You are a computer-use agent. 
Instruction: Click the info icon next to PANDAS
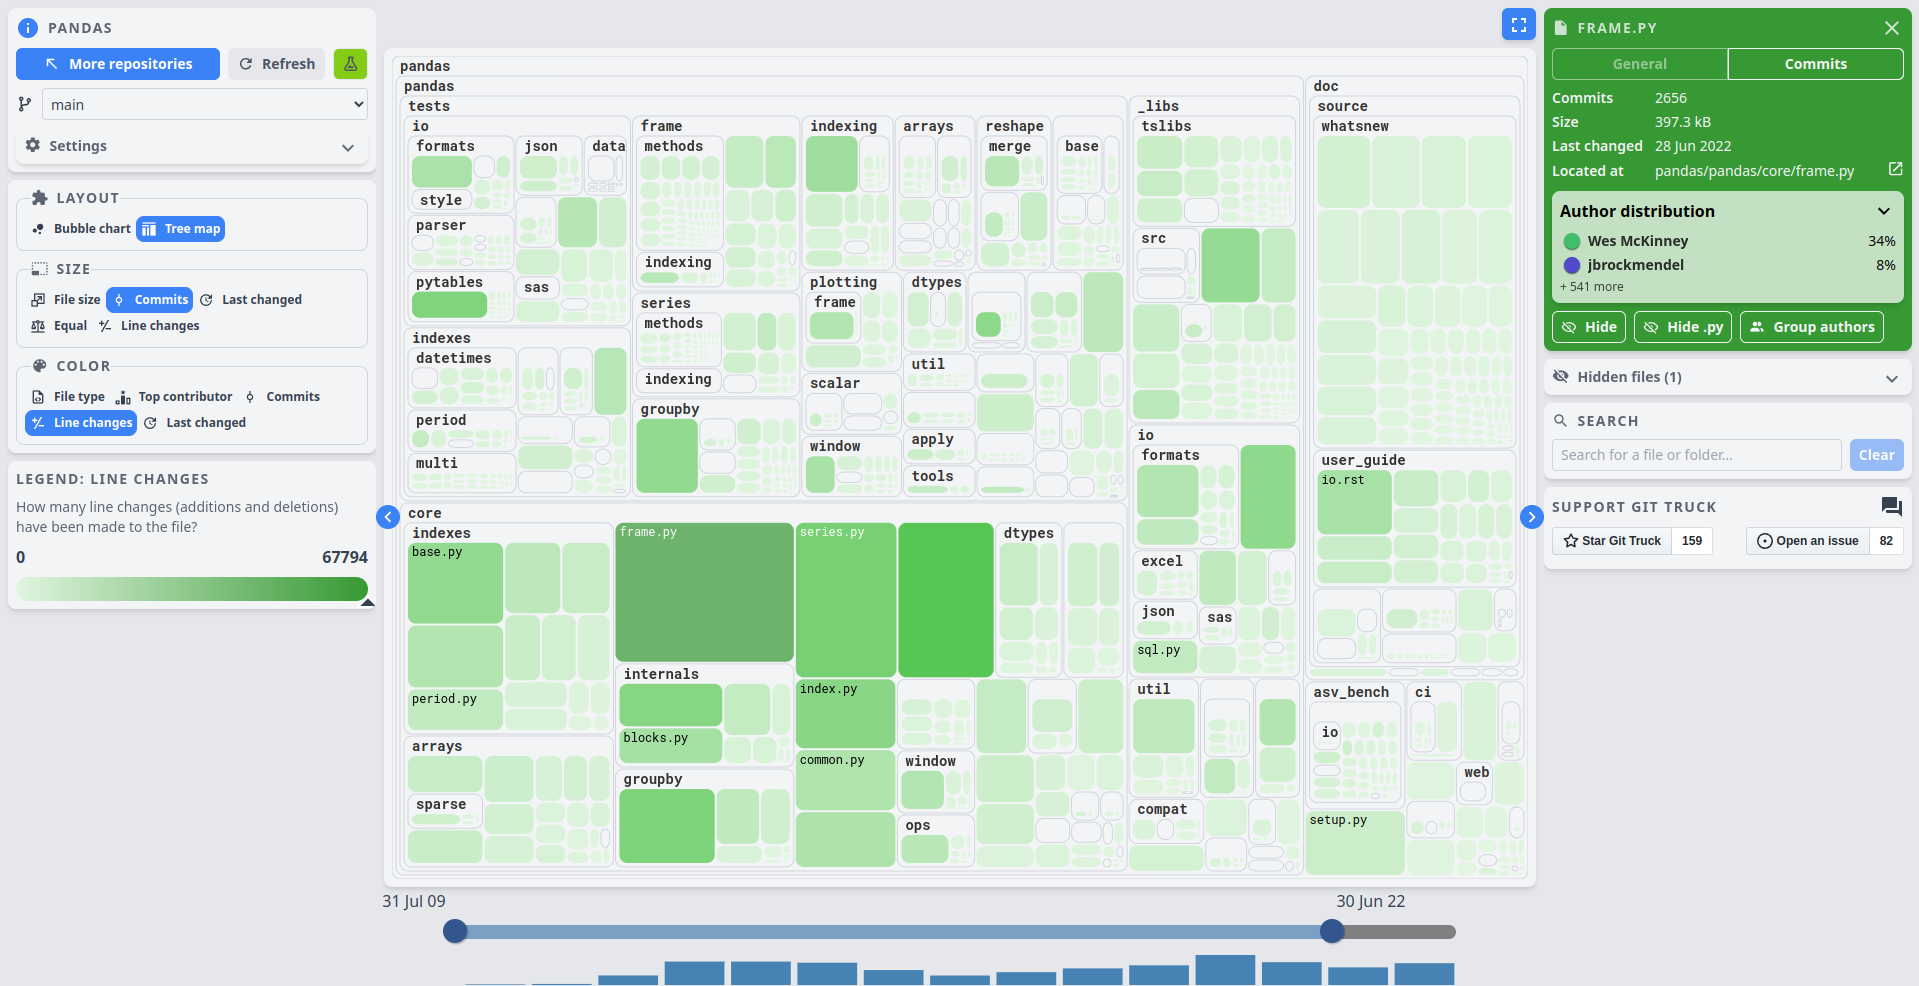[x=28, y=28]
